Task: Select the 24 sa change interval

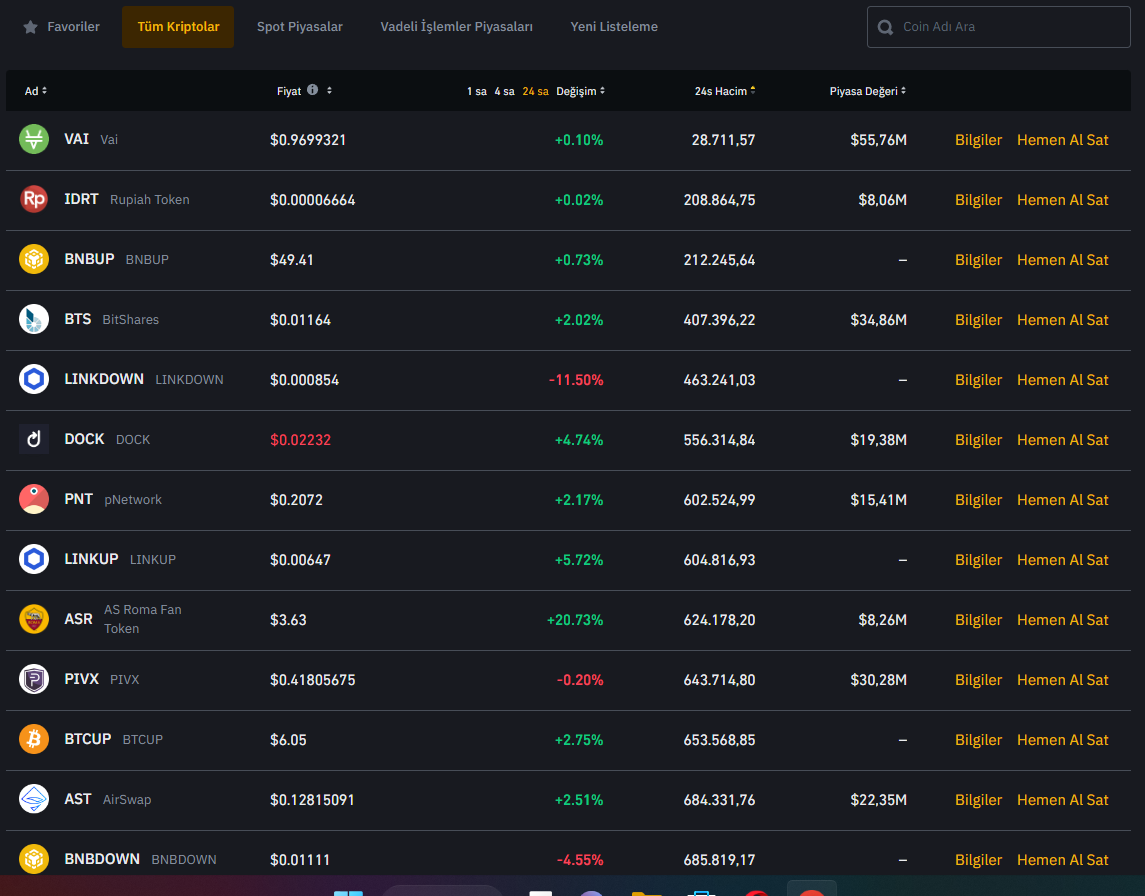Action: pos(535,91)
